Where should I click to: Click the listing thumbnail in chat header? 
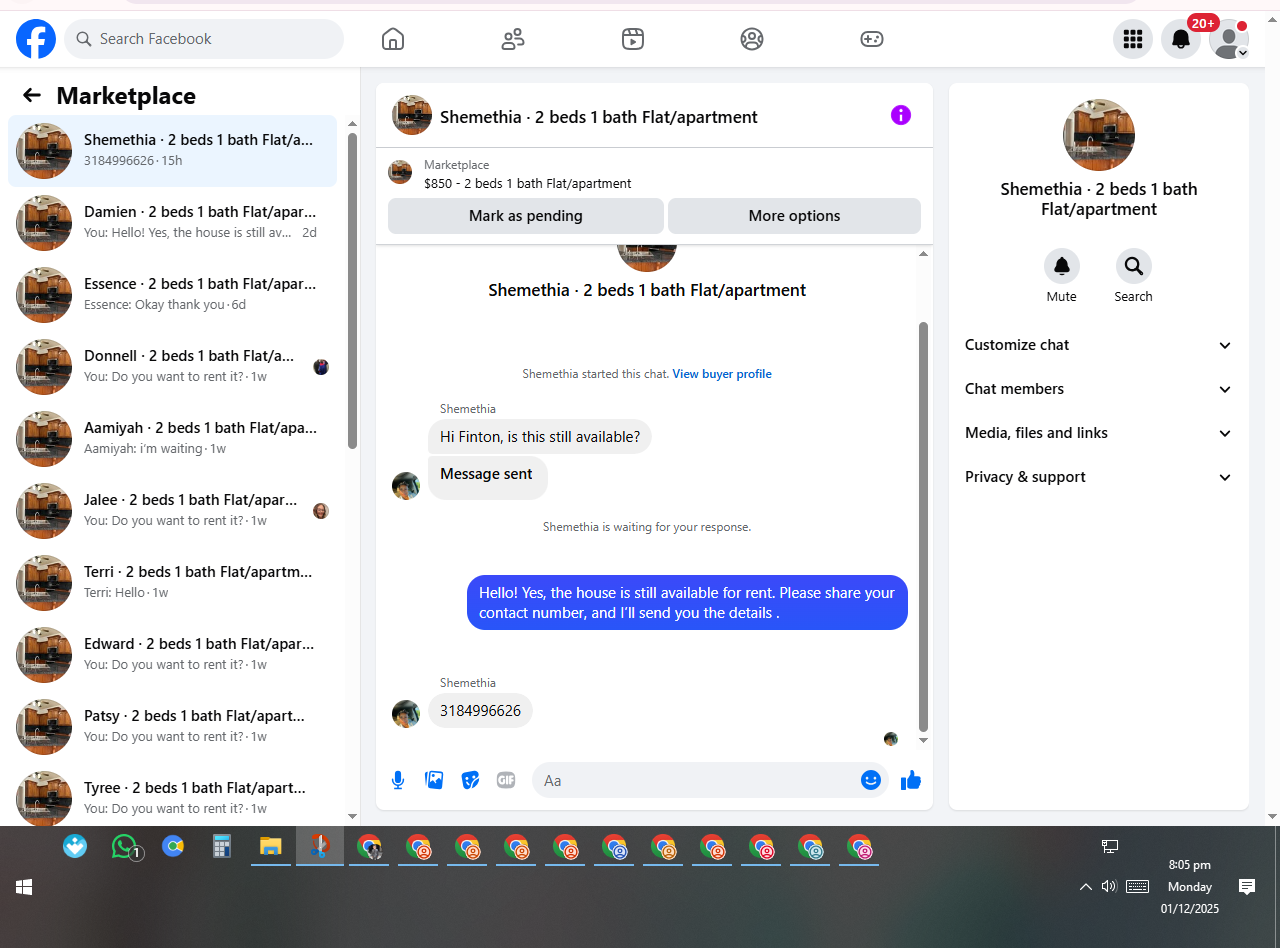(x=412, y=115)
